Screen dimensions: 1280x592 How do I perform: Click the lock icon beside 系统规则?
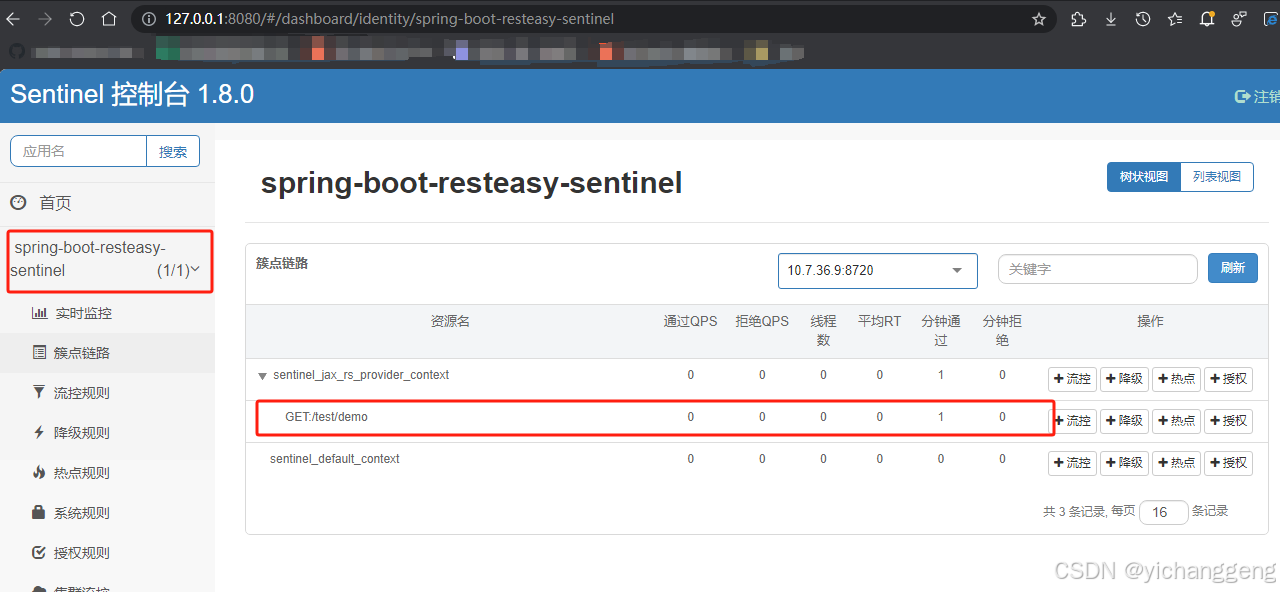39,512
